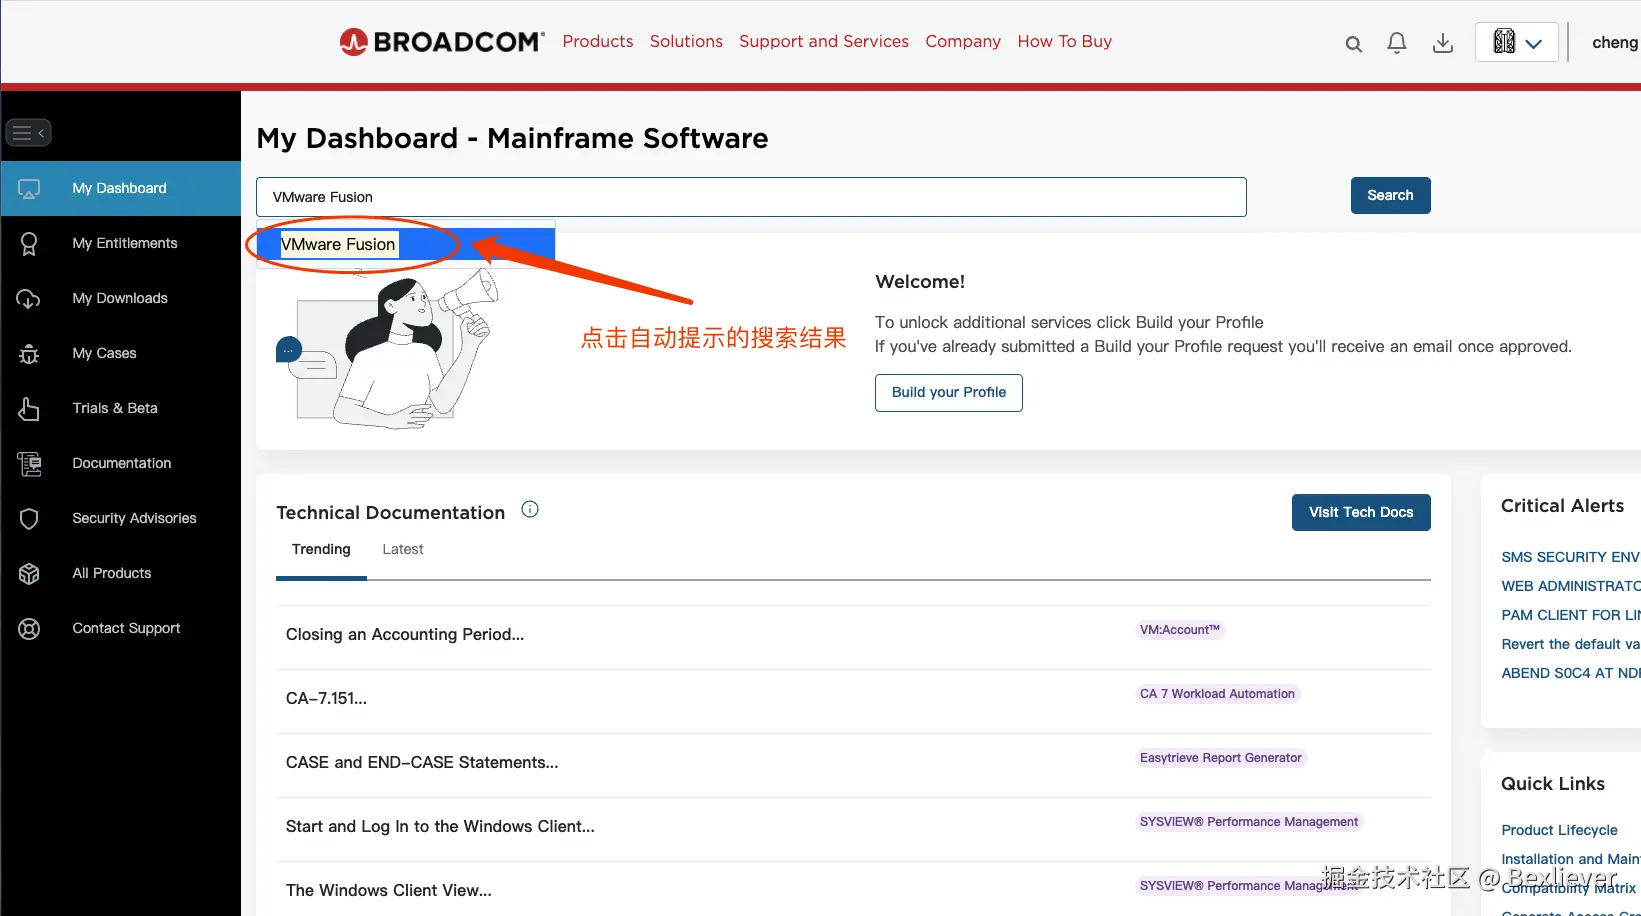This screenshot has height=916, width=1641.
Task: Open the Technical Documentation info tooltip
Action: (530, 508)
